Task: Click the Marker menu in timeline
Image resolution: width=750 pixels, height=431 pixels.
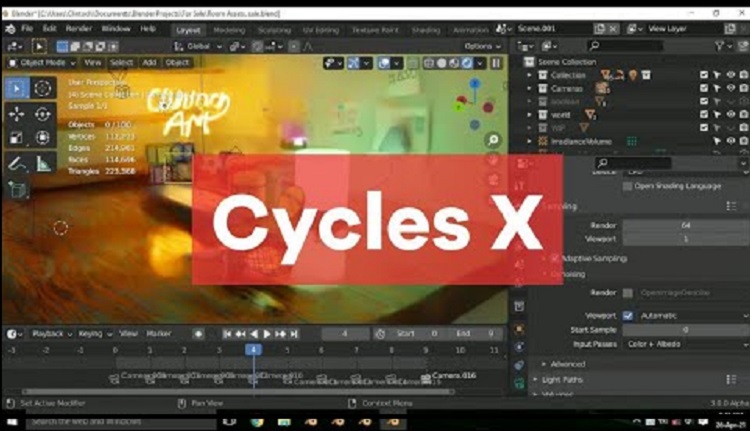Action: point(159,333)
